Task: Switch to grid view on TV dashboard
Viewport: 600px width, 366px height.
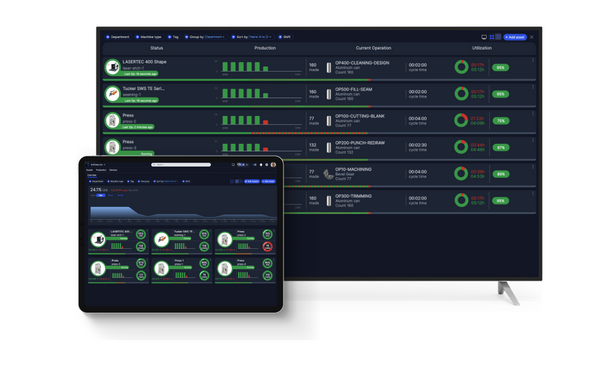Action: point(492,37)
